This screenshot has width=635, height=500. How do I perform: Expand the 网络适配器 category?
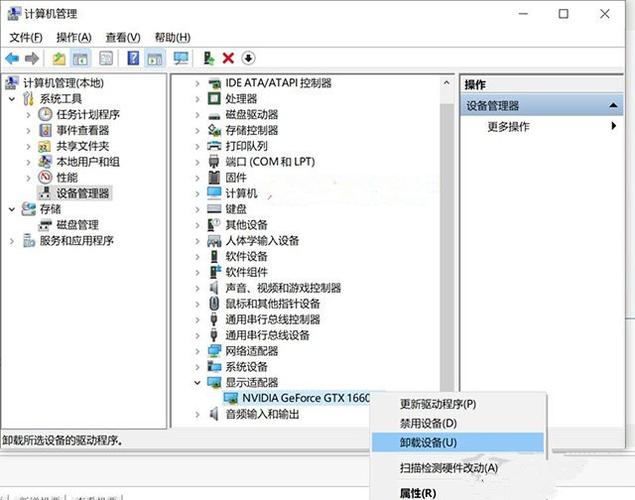[198, 351]
